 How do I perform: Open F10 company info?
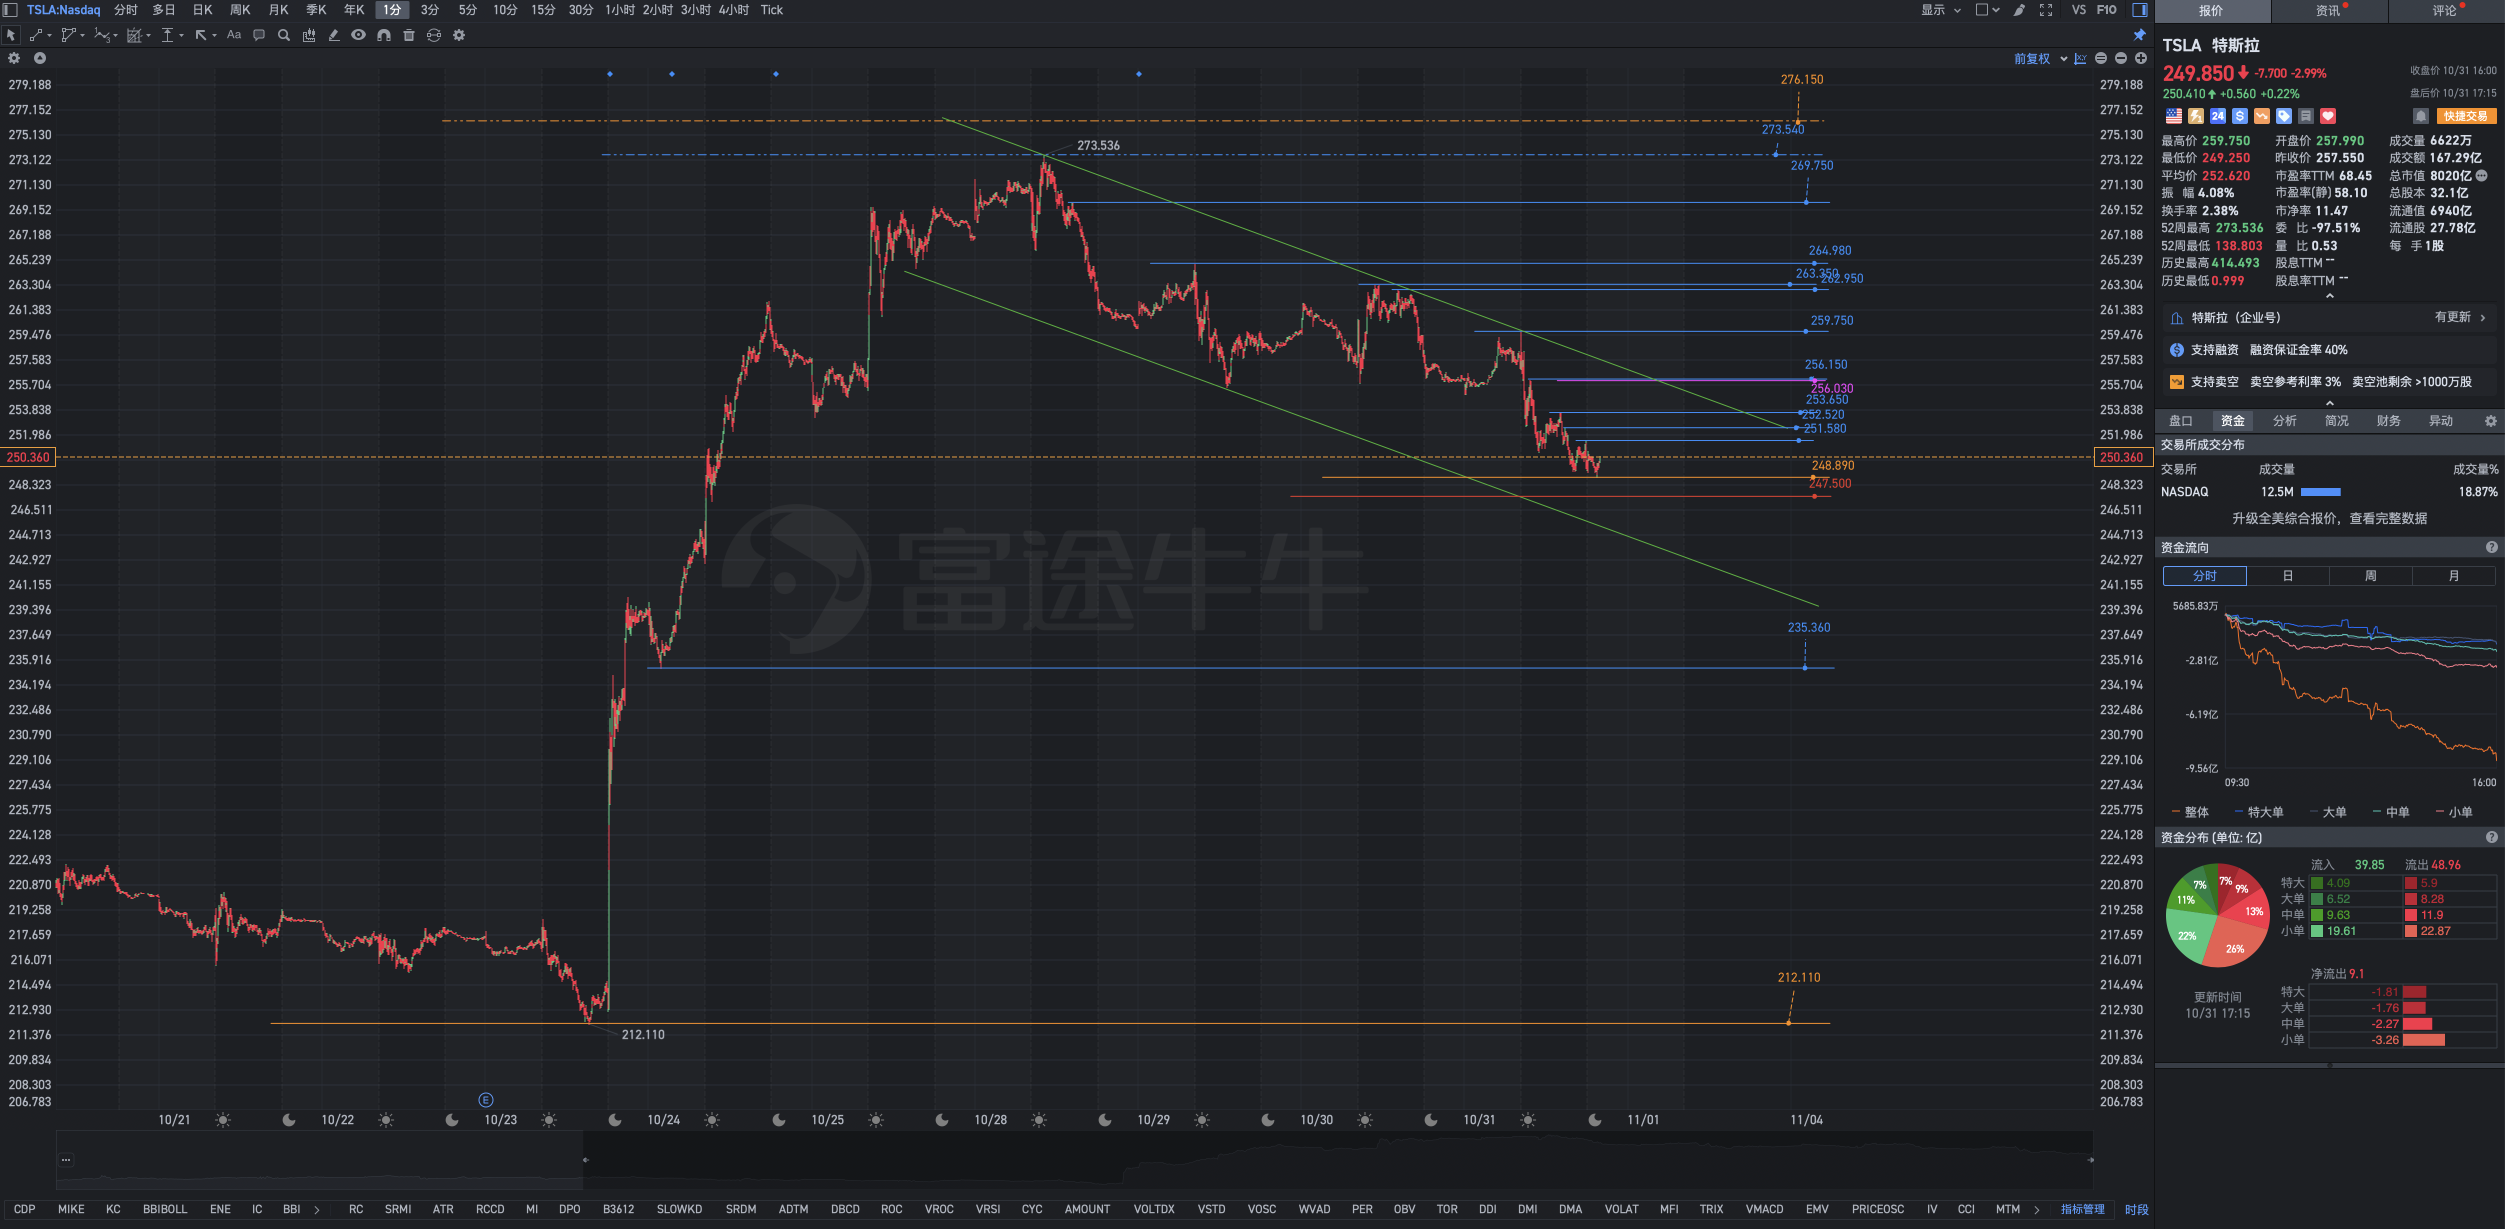2107,10
